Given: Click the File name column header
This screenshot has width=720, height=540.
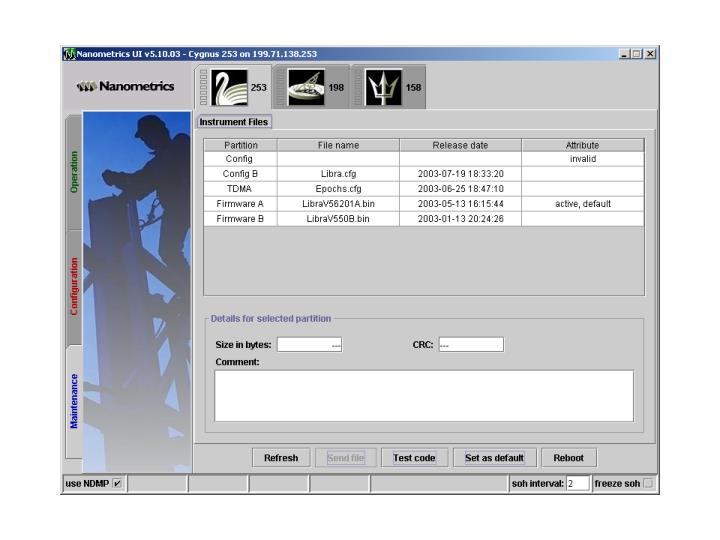Looking at the screenshot, I should (338, 145).
